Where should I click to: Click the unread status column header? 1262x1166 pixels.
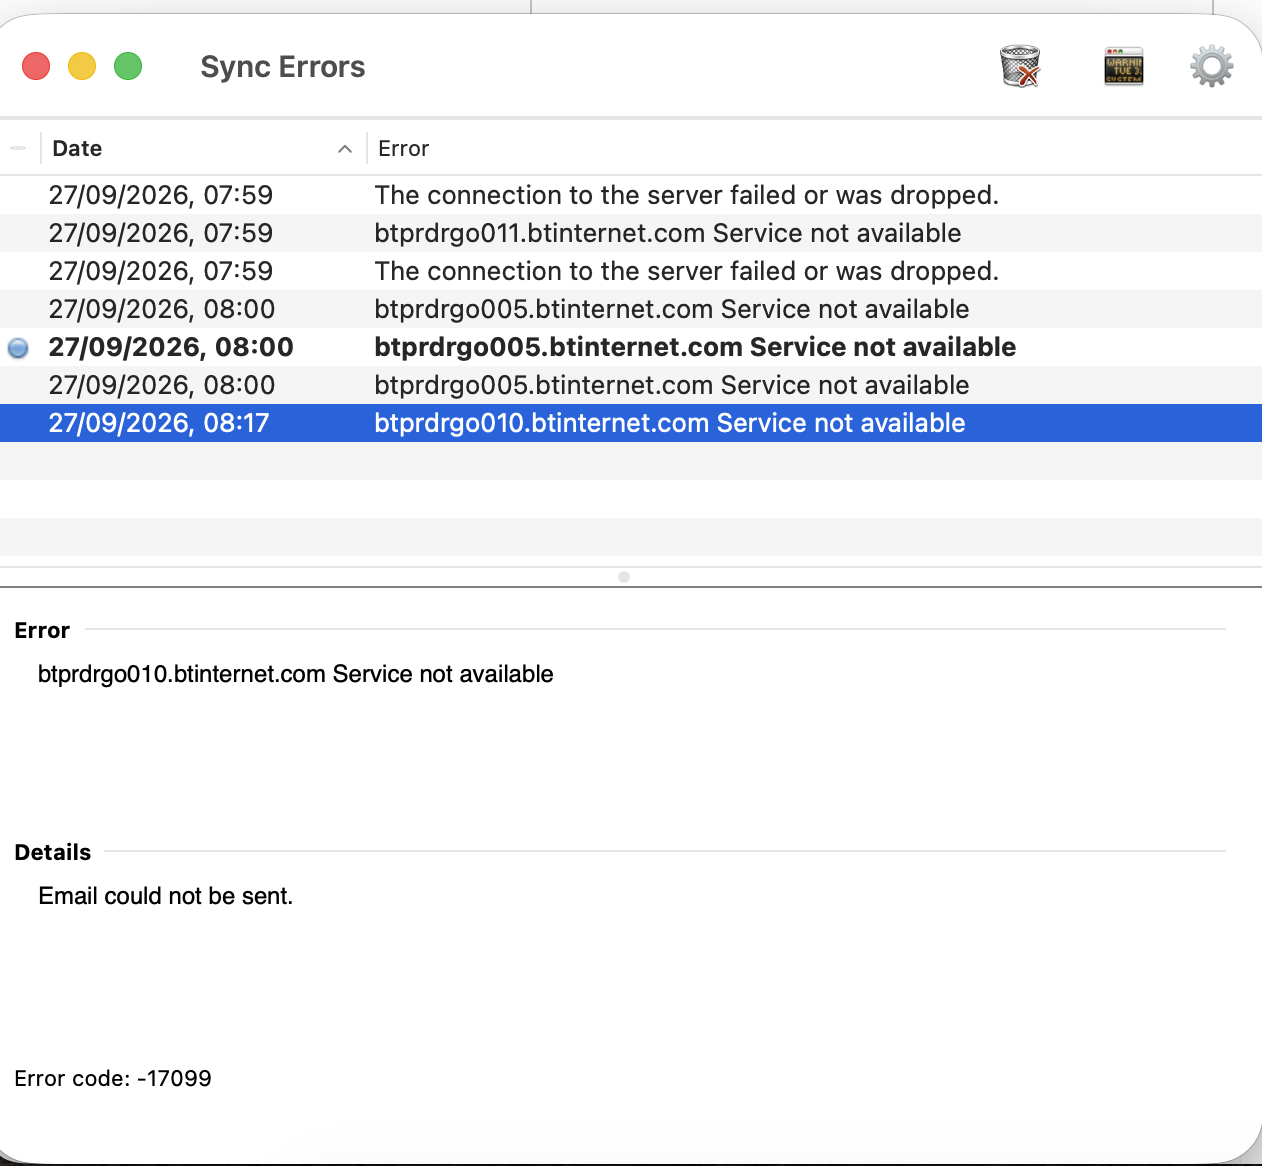[19, 148]
